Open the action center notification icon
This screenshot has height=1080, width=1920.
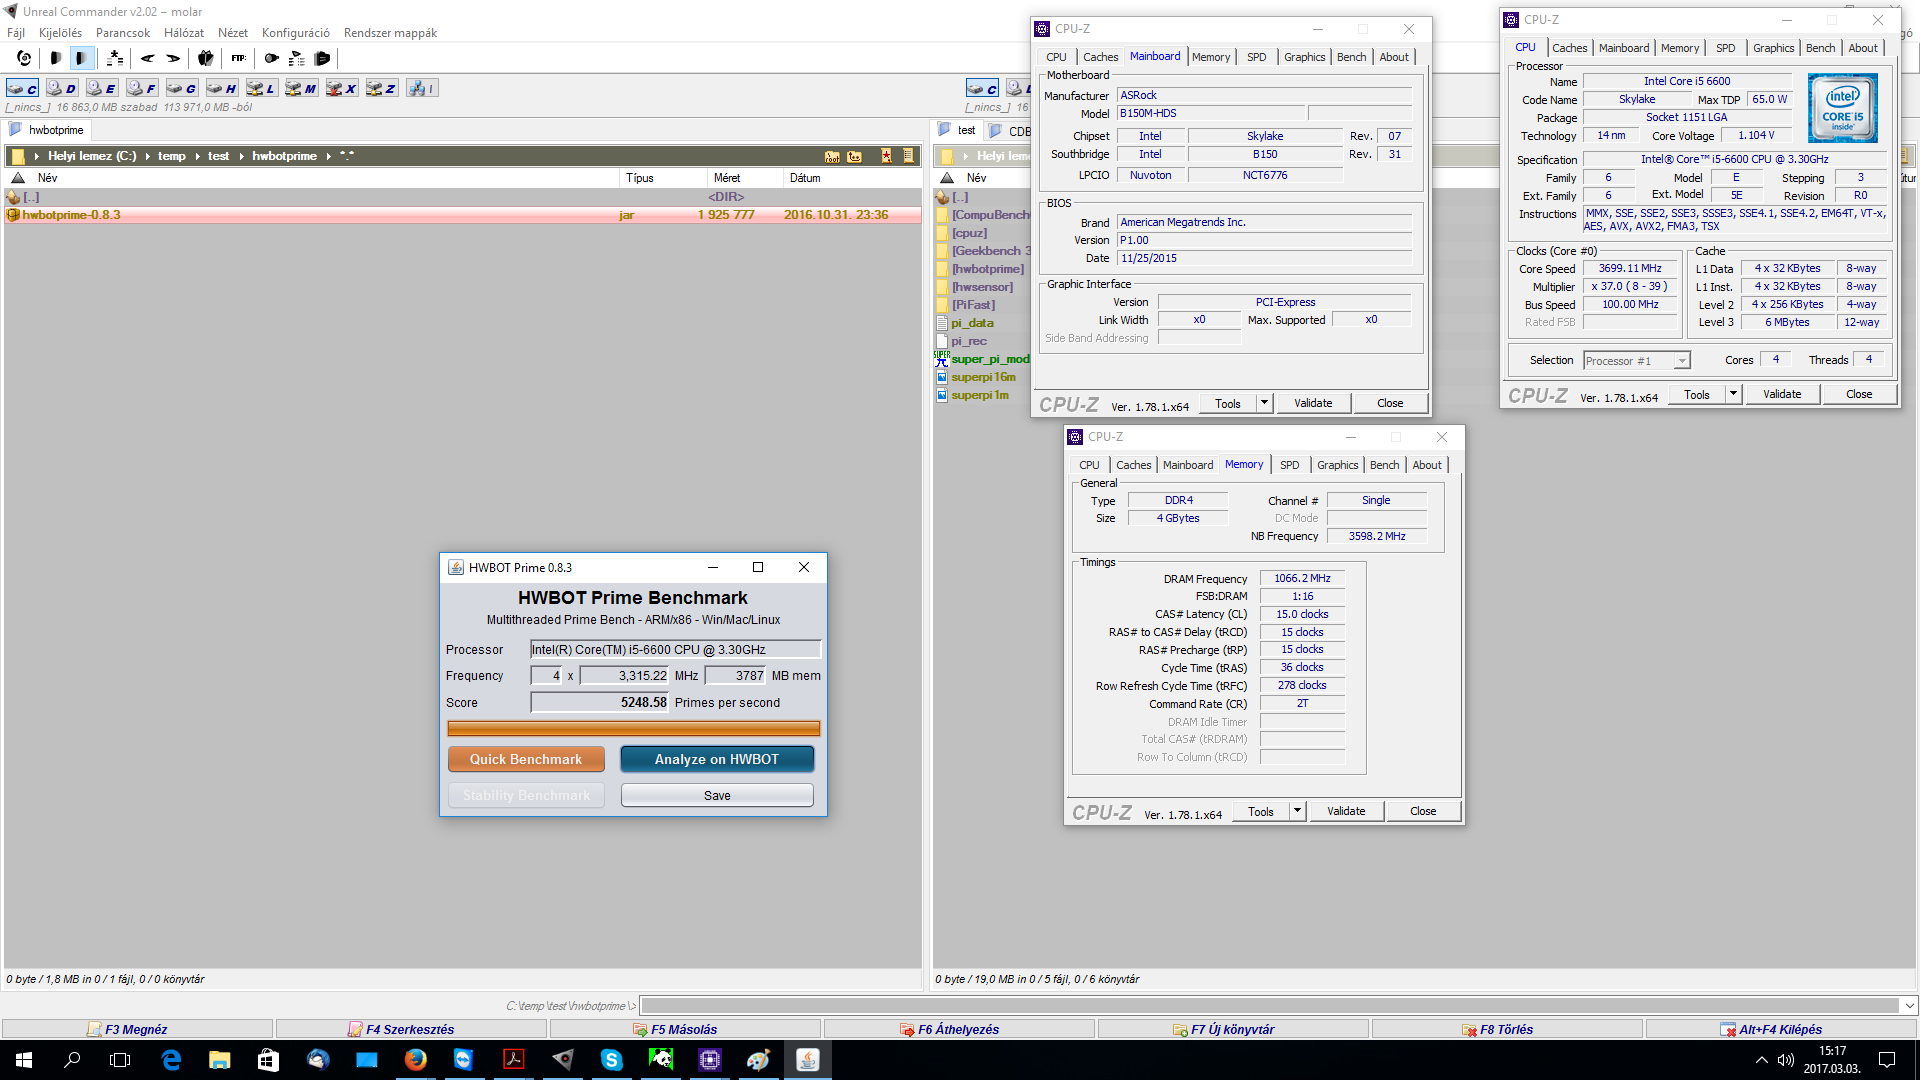pyautogui.click(x=1887, y=1059)
